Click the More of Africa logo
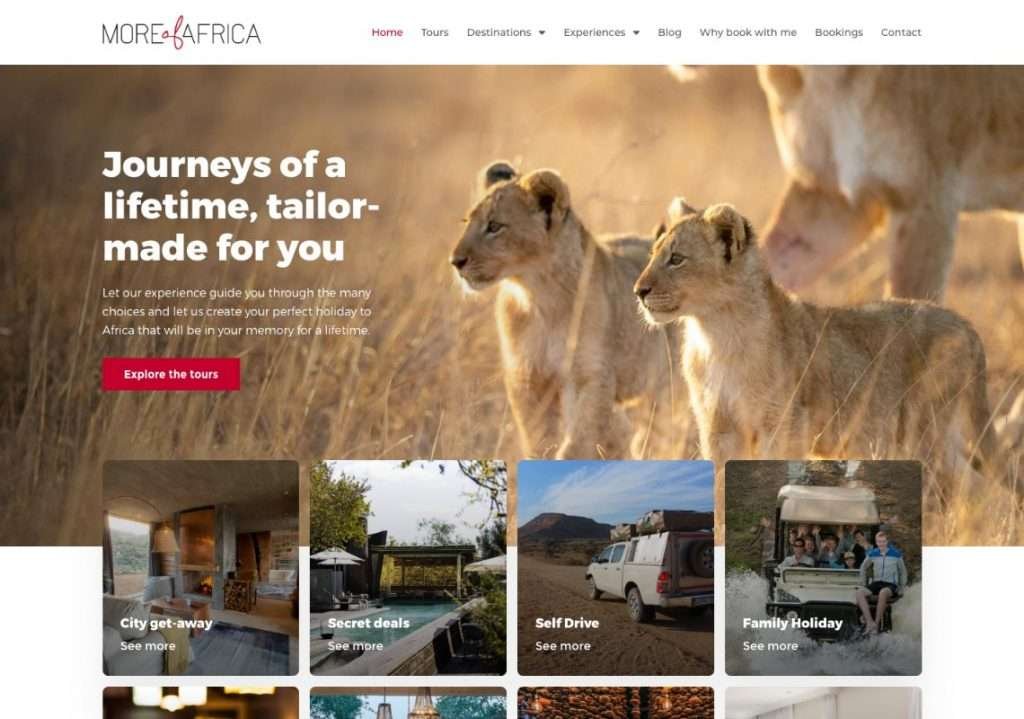1024x719 pixels. (x=181, y=33)
